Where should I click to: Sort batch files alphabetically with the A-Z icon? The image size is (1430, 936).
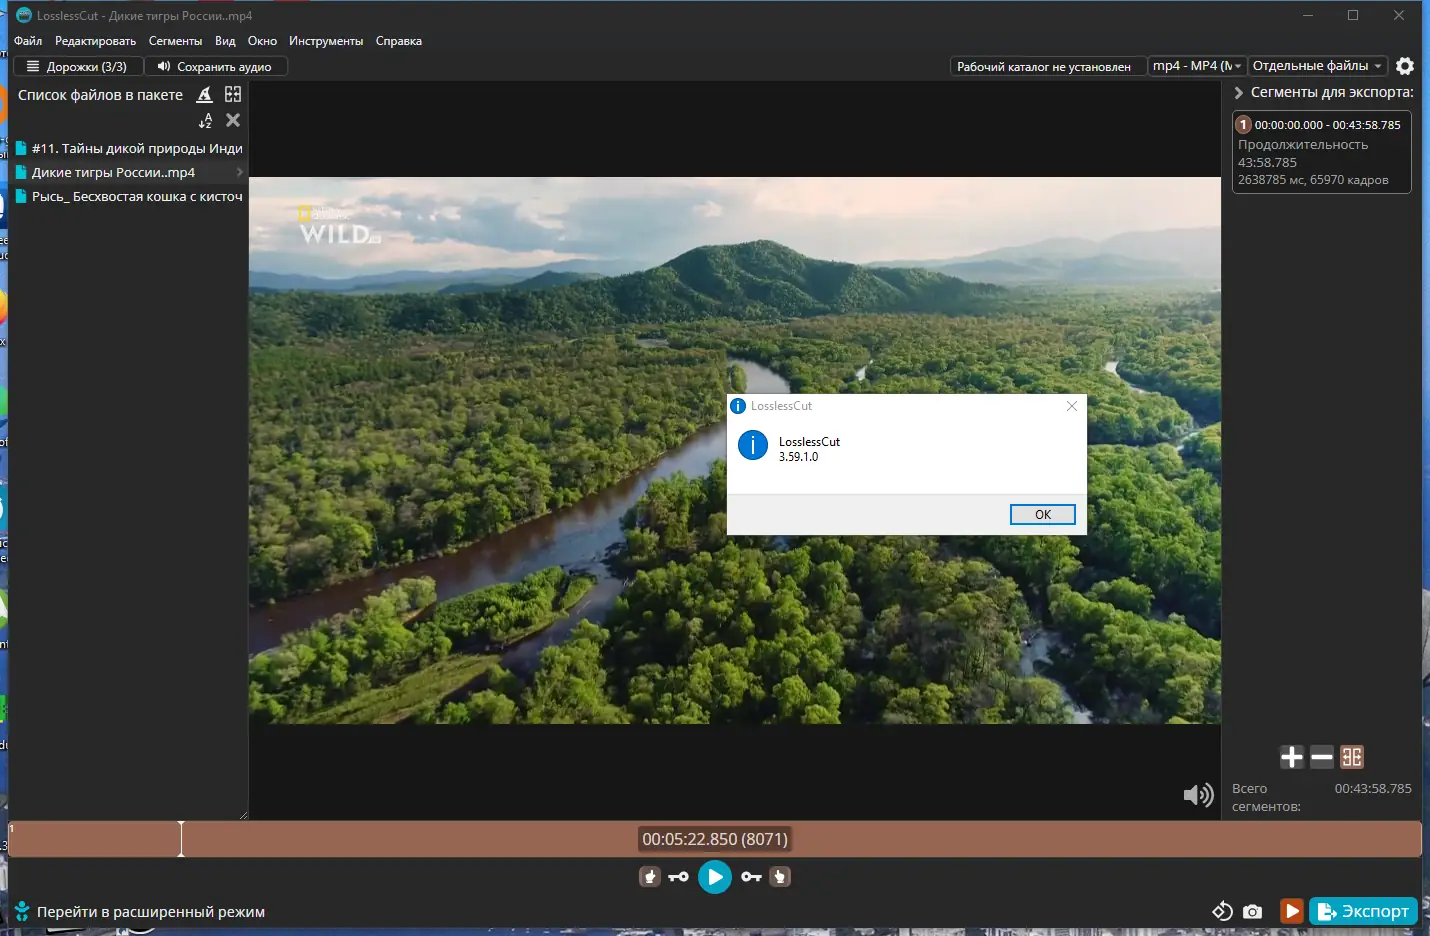pyautogui.click(x=206, y=120)
